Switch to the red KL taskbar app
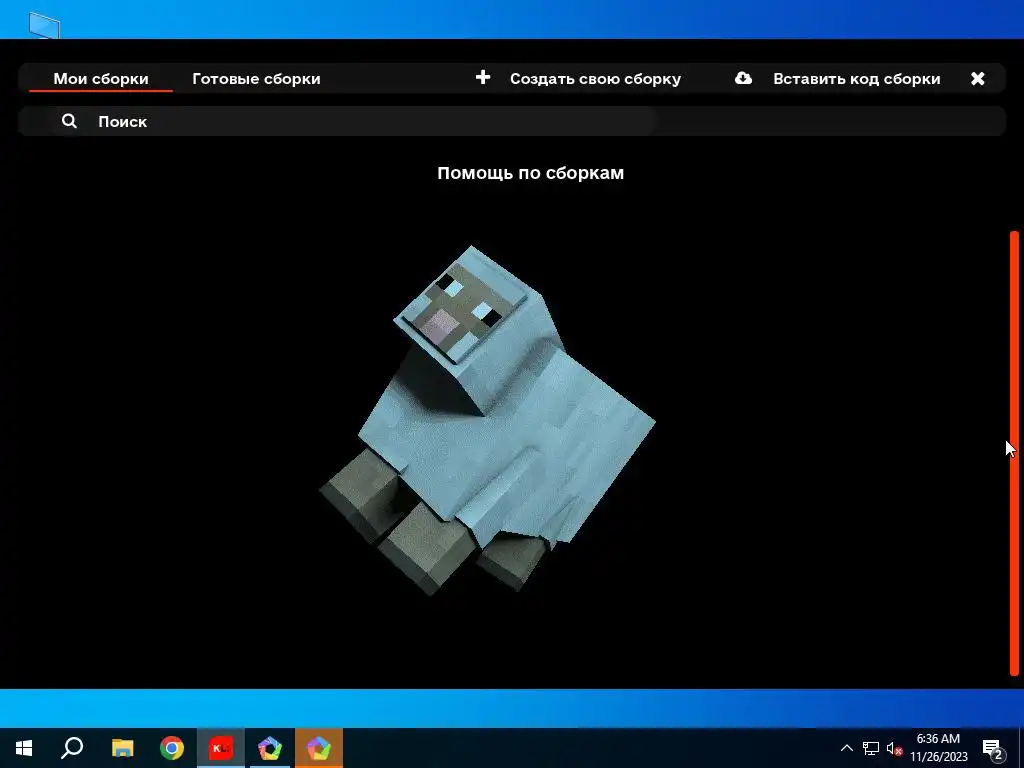 [221, 748]
